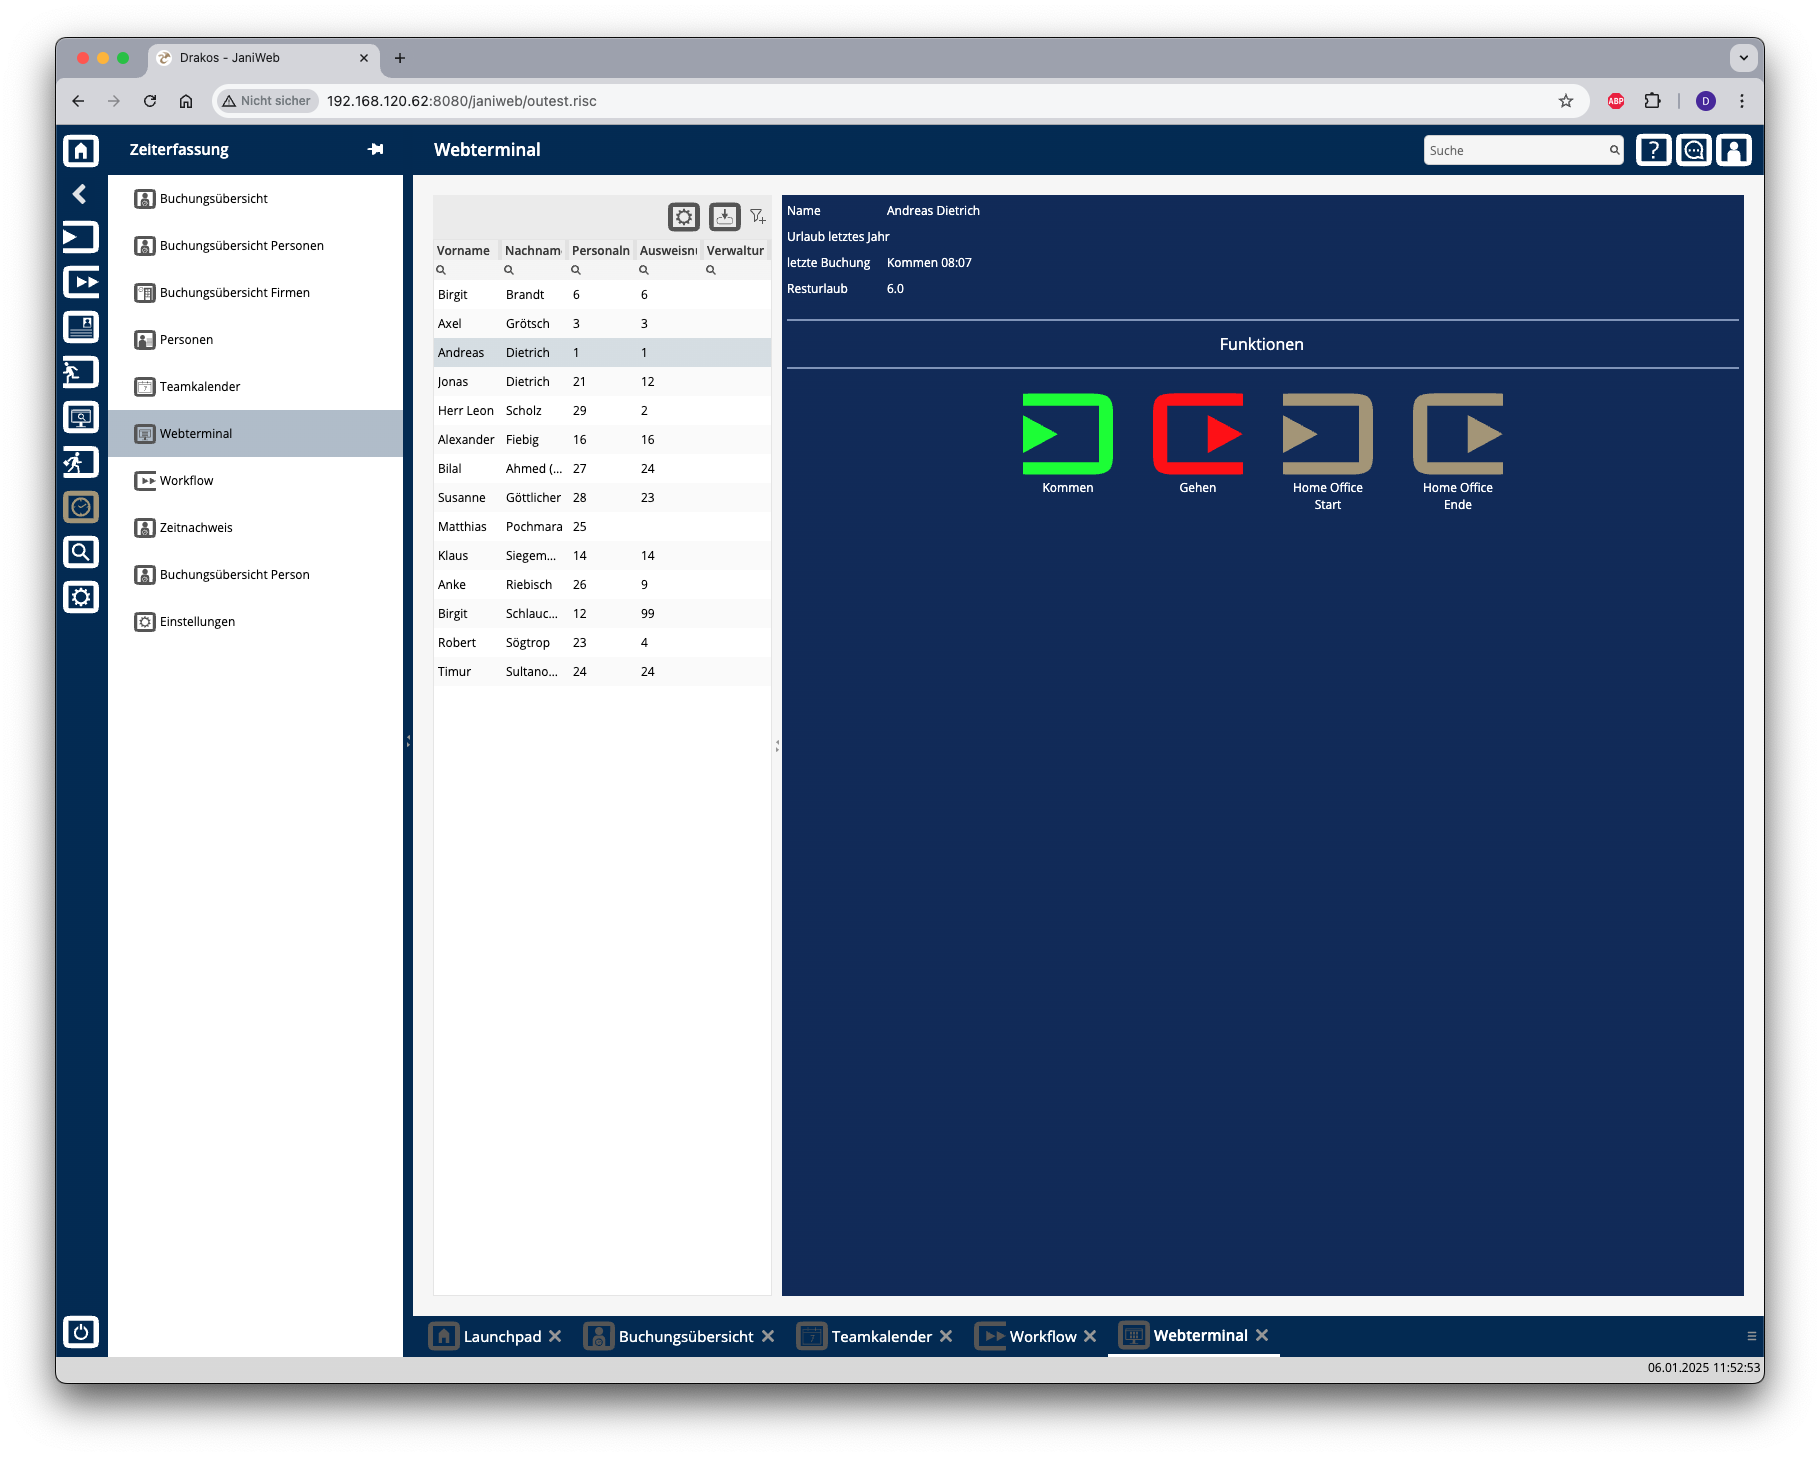The width and height of the screenshot is (1820, 1457).
Task: Sort by Ausweisnummer column header
Action: click(668, 251)
